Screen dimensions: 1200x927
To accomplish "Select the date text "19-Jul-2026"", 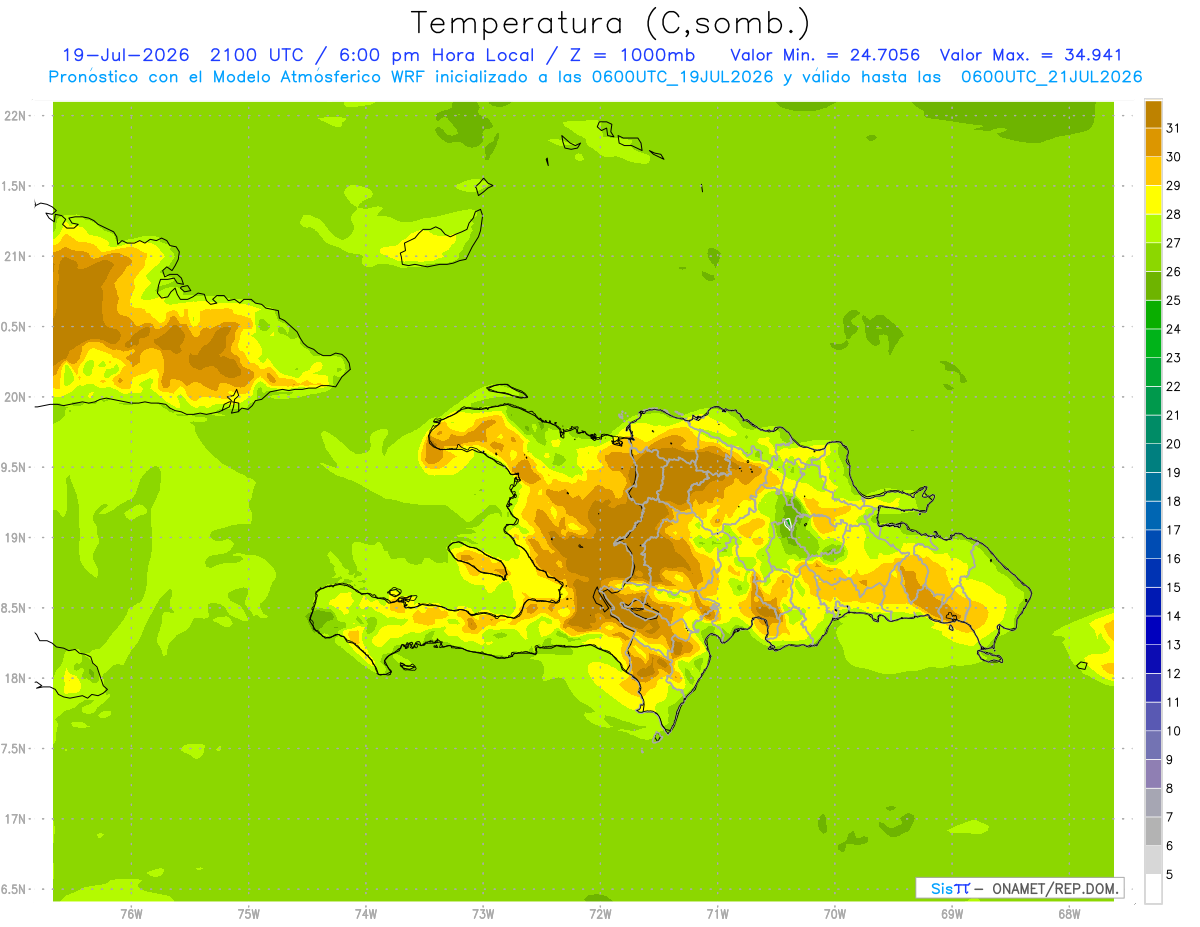I will coord(124,55).
